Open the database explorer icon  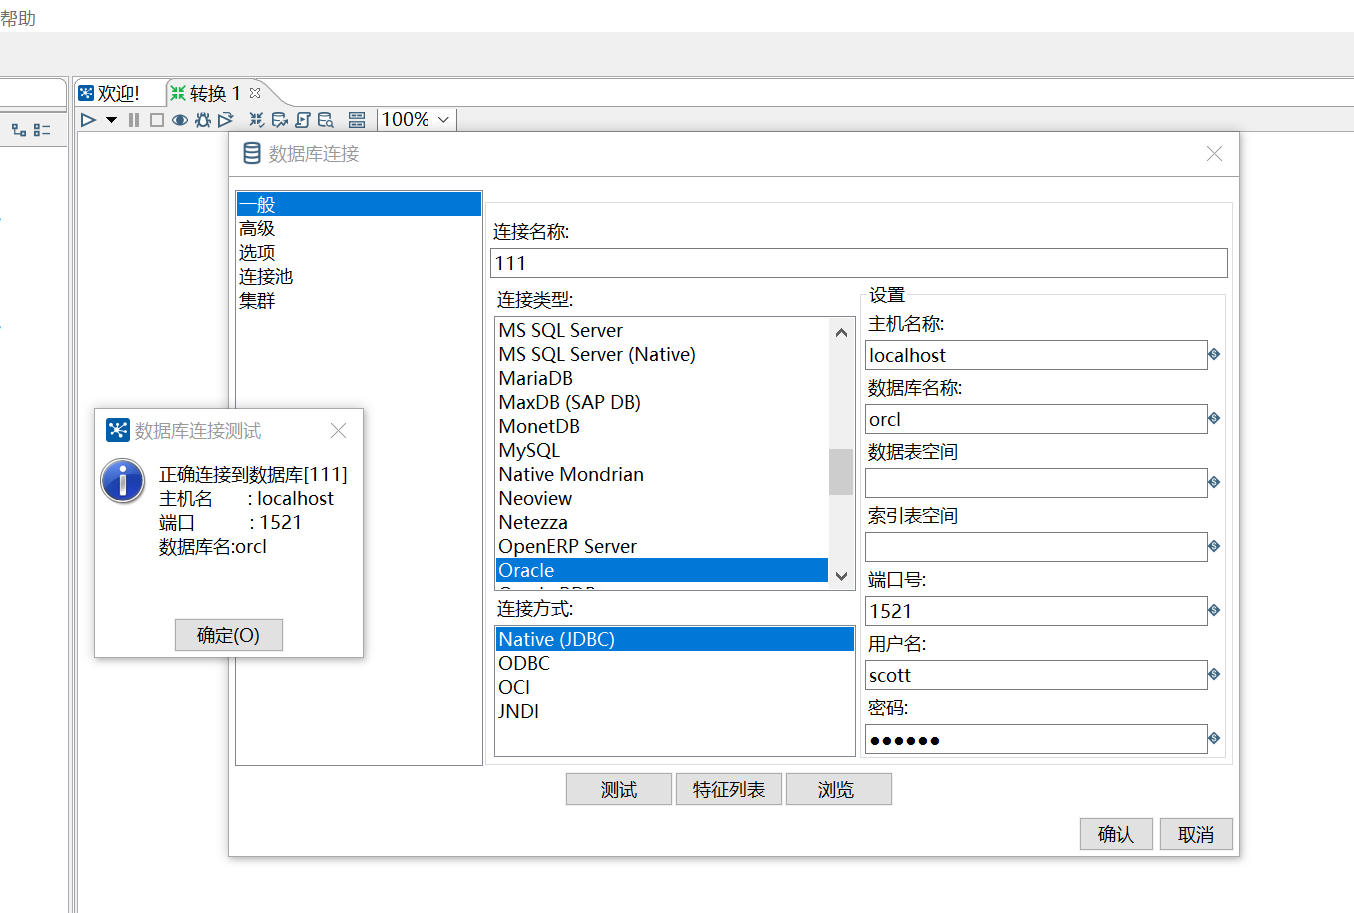click(x=325, y=119)
